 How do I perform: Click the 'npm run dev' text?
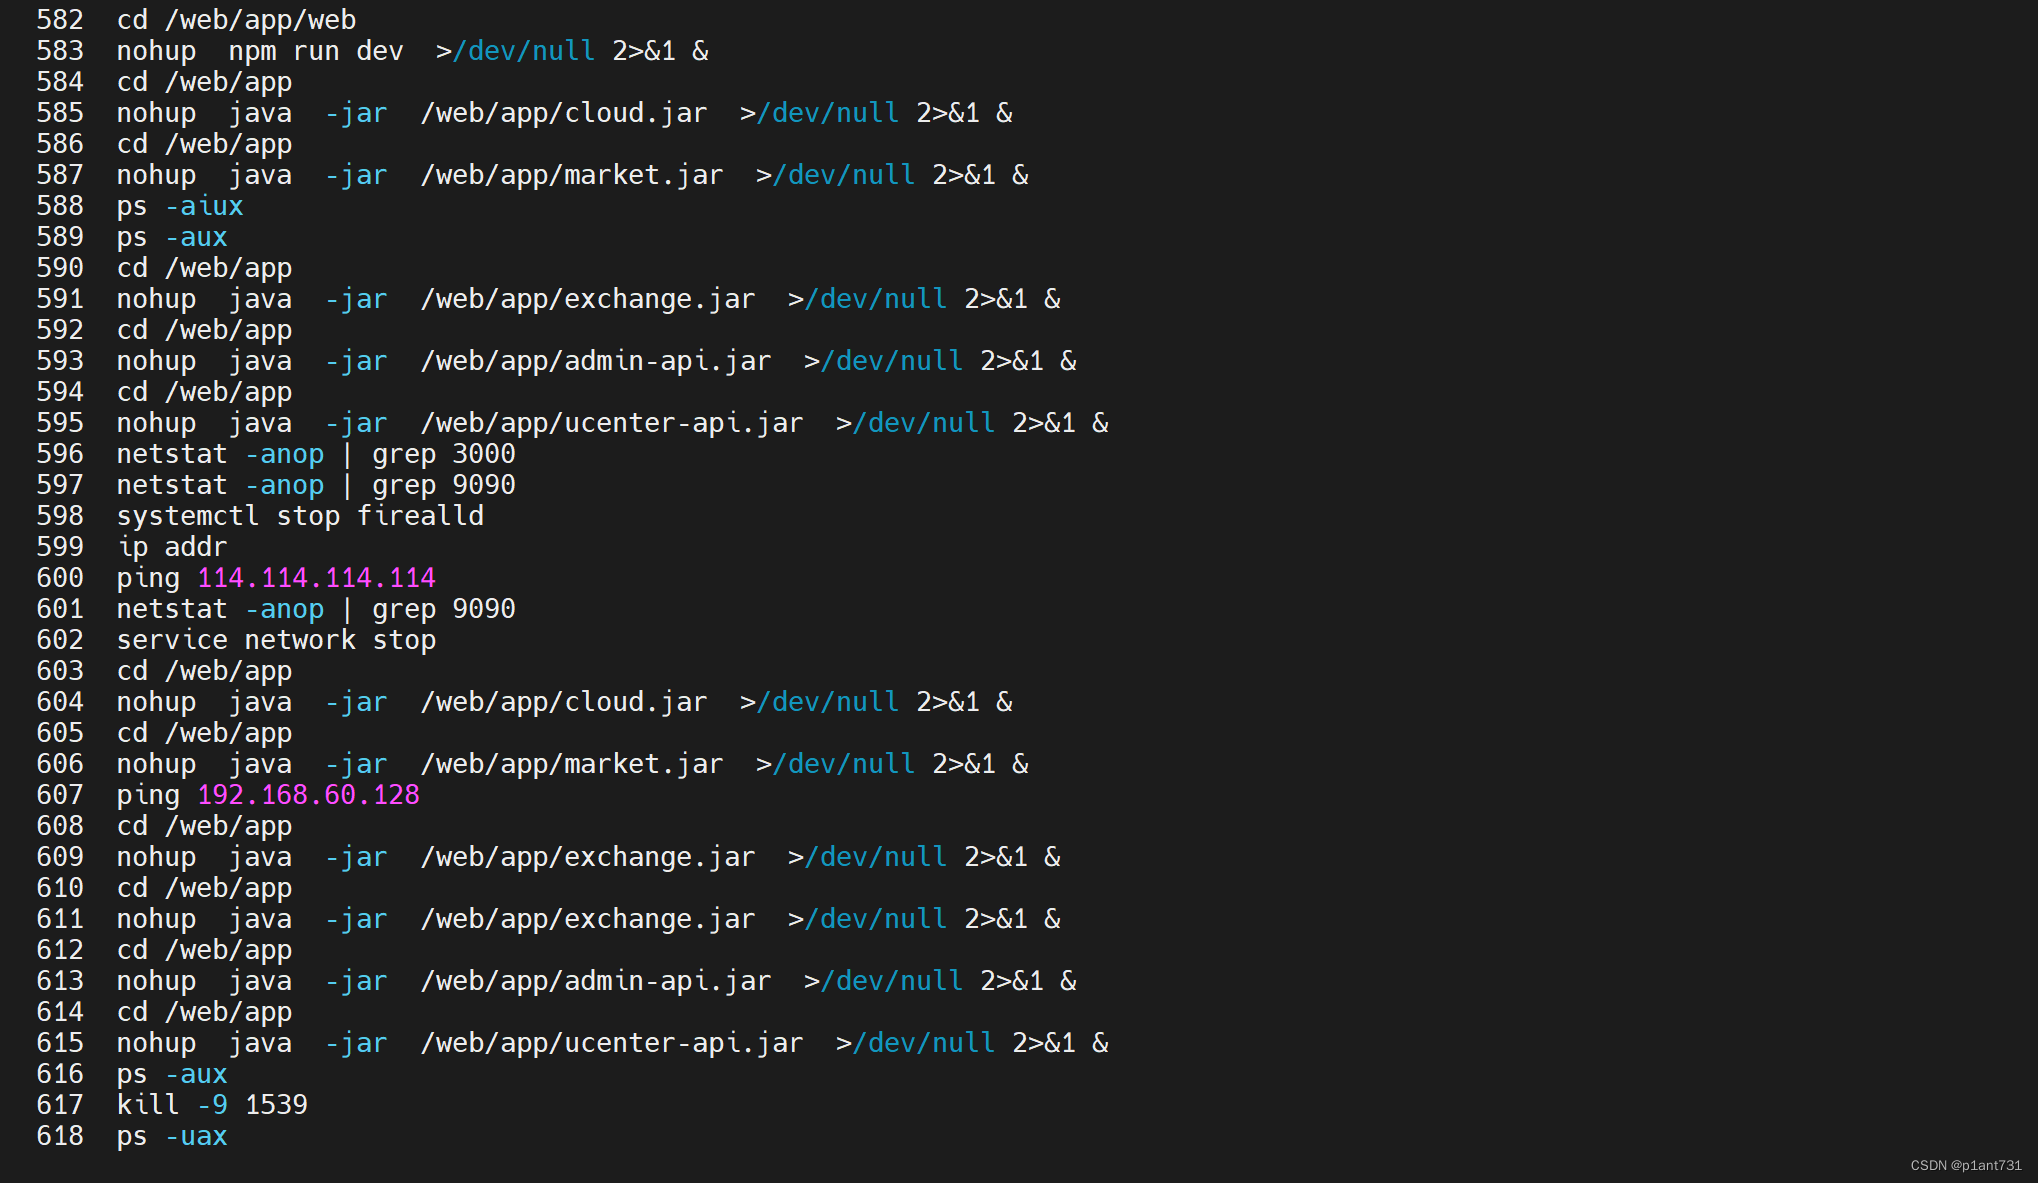click(316, 51)
